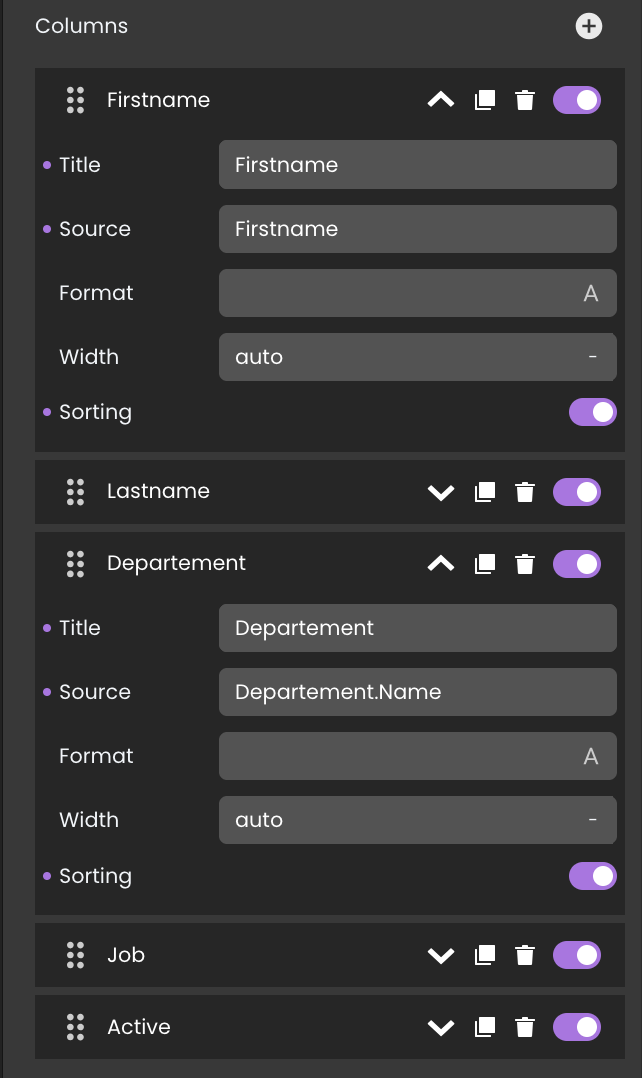
Task: Open Format options for Departement column
Action: (417, 756)
